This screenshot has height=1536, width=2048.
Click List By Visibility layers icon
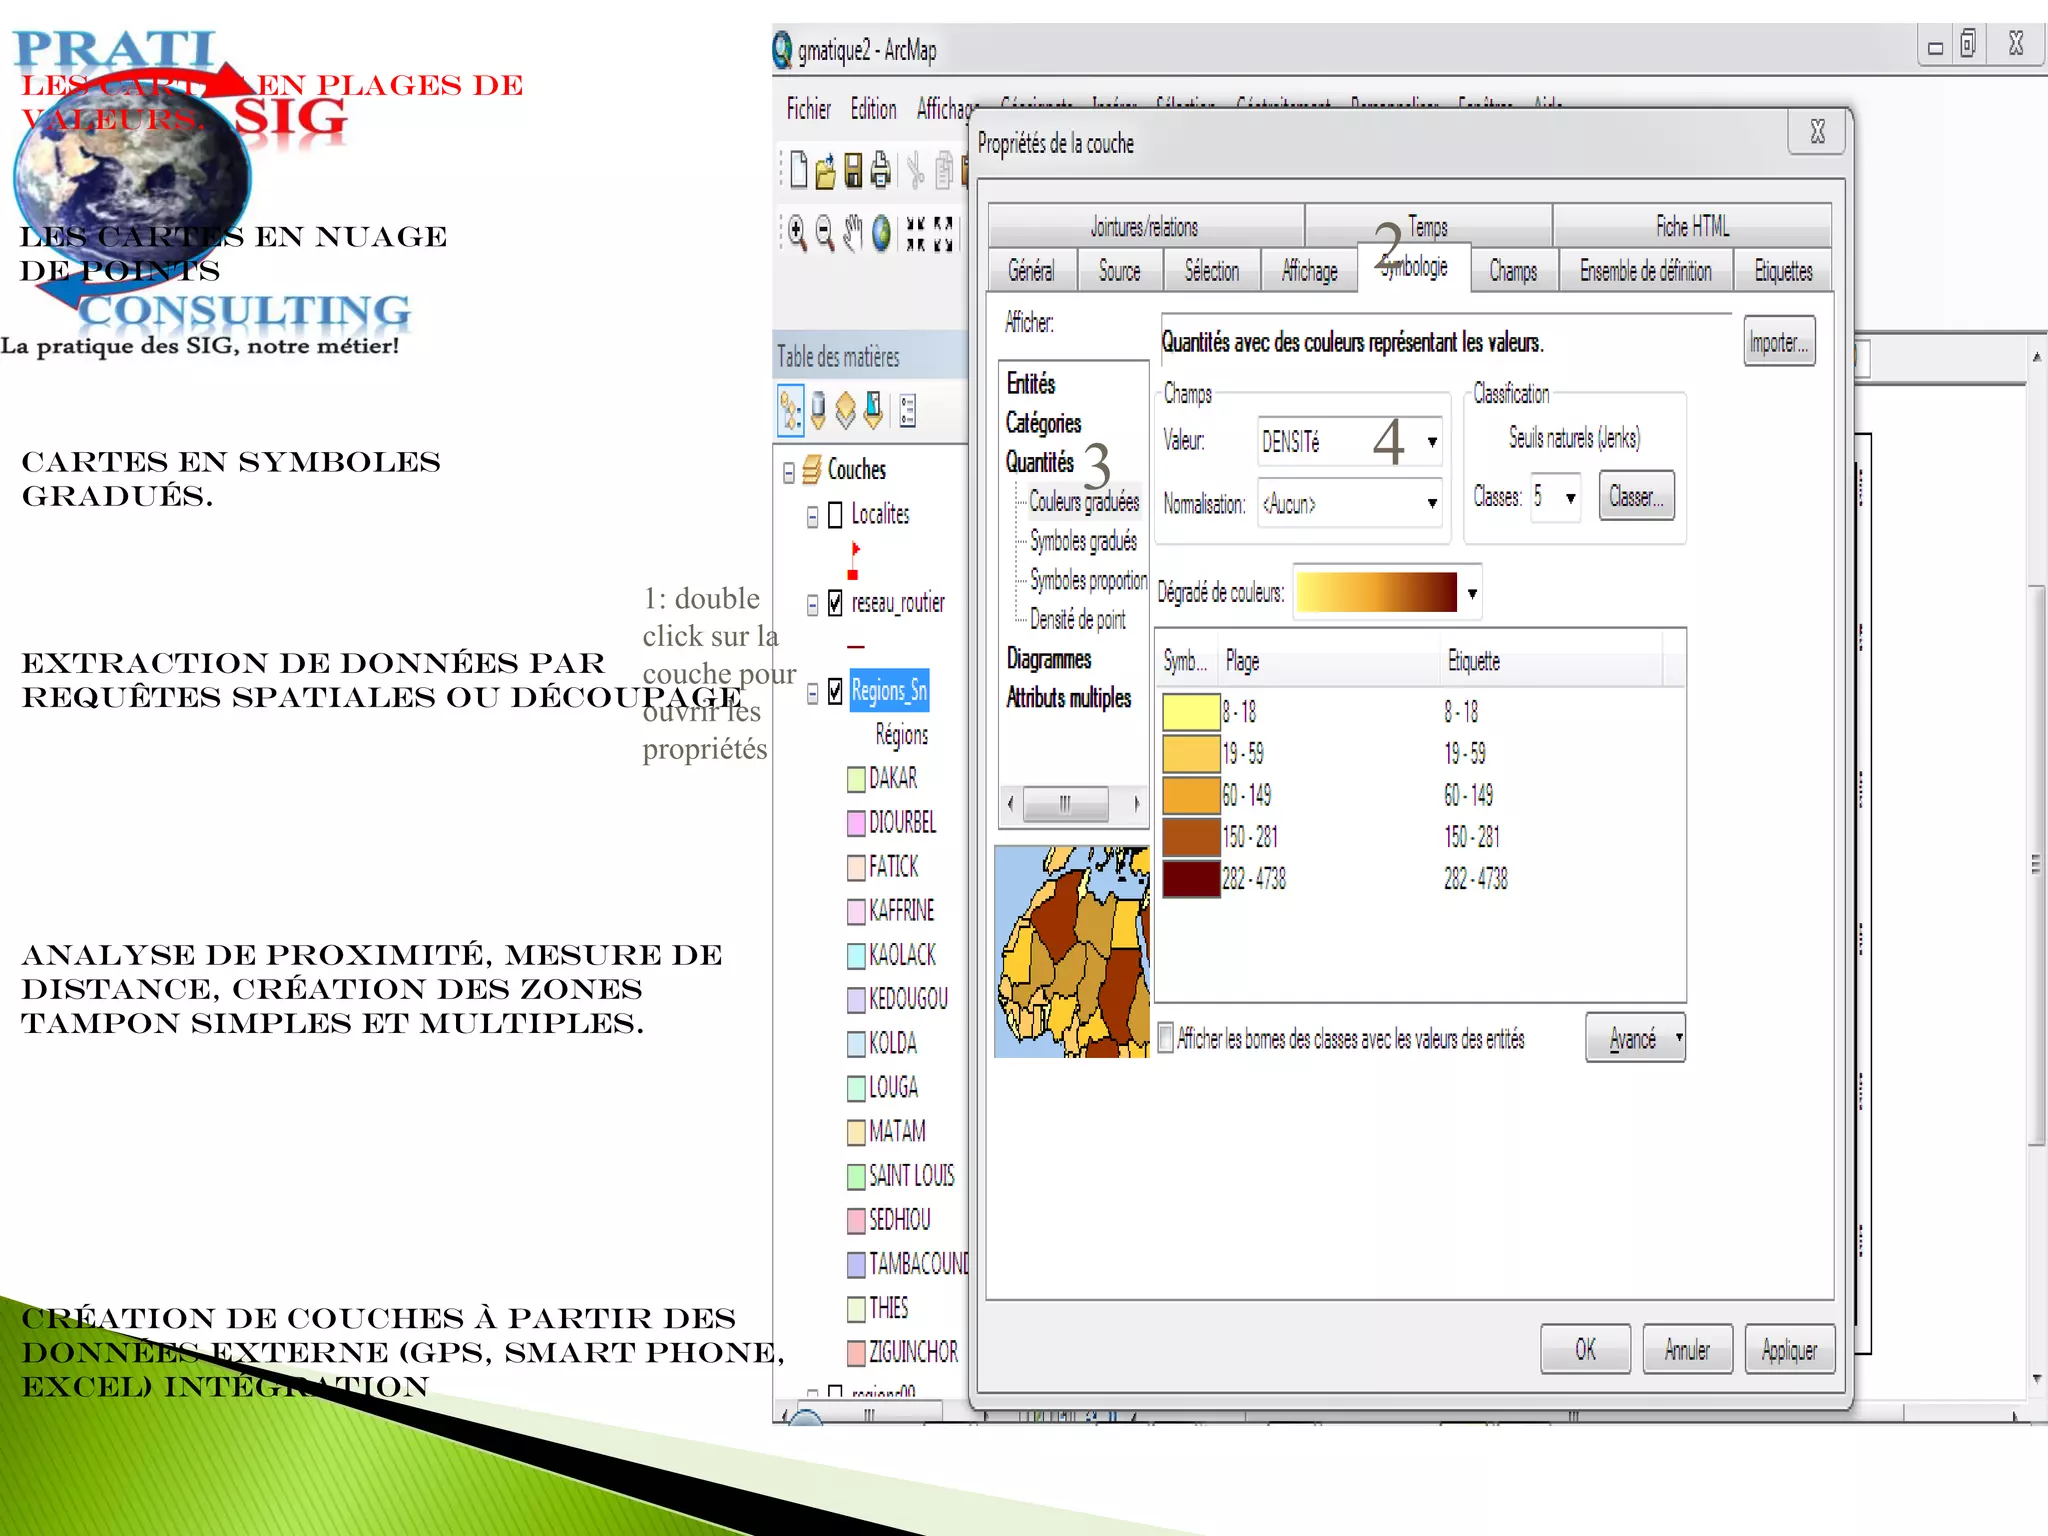click(x=846, y=411)
